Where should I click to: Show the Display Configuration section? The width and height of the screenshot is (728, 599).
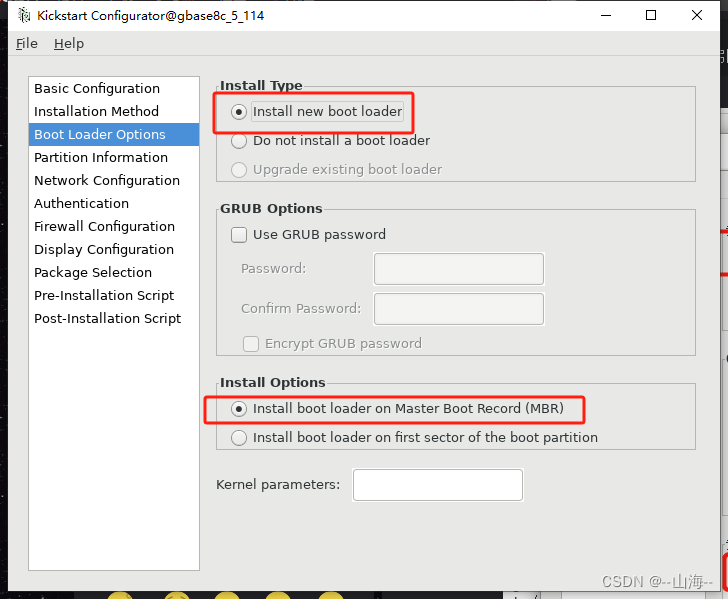coord(104,250)
